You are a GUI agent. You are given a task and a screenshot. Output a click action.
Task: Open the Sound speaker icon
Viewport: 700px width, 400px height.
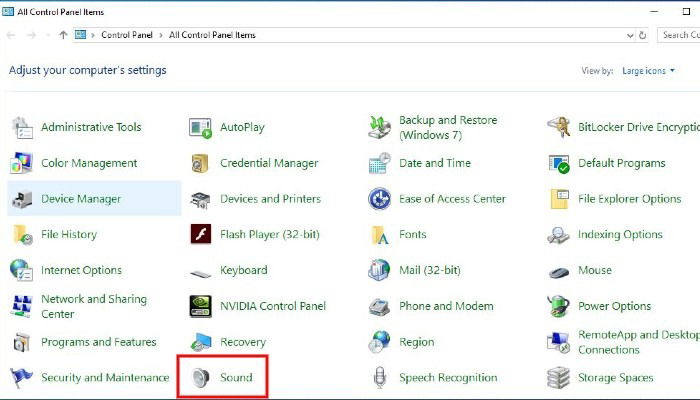pyautogui.click(x=200, y=378)
